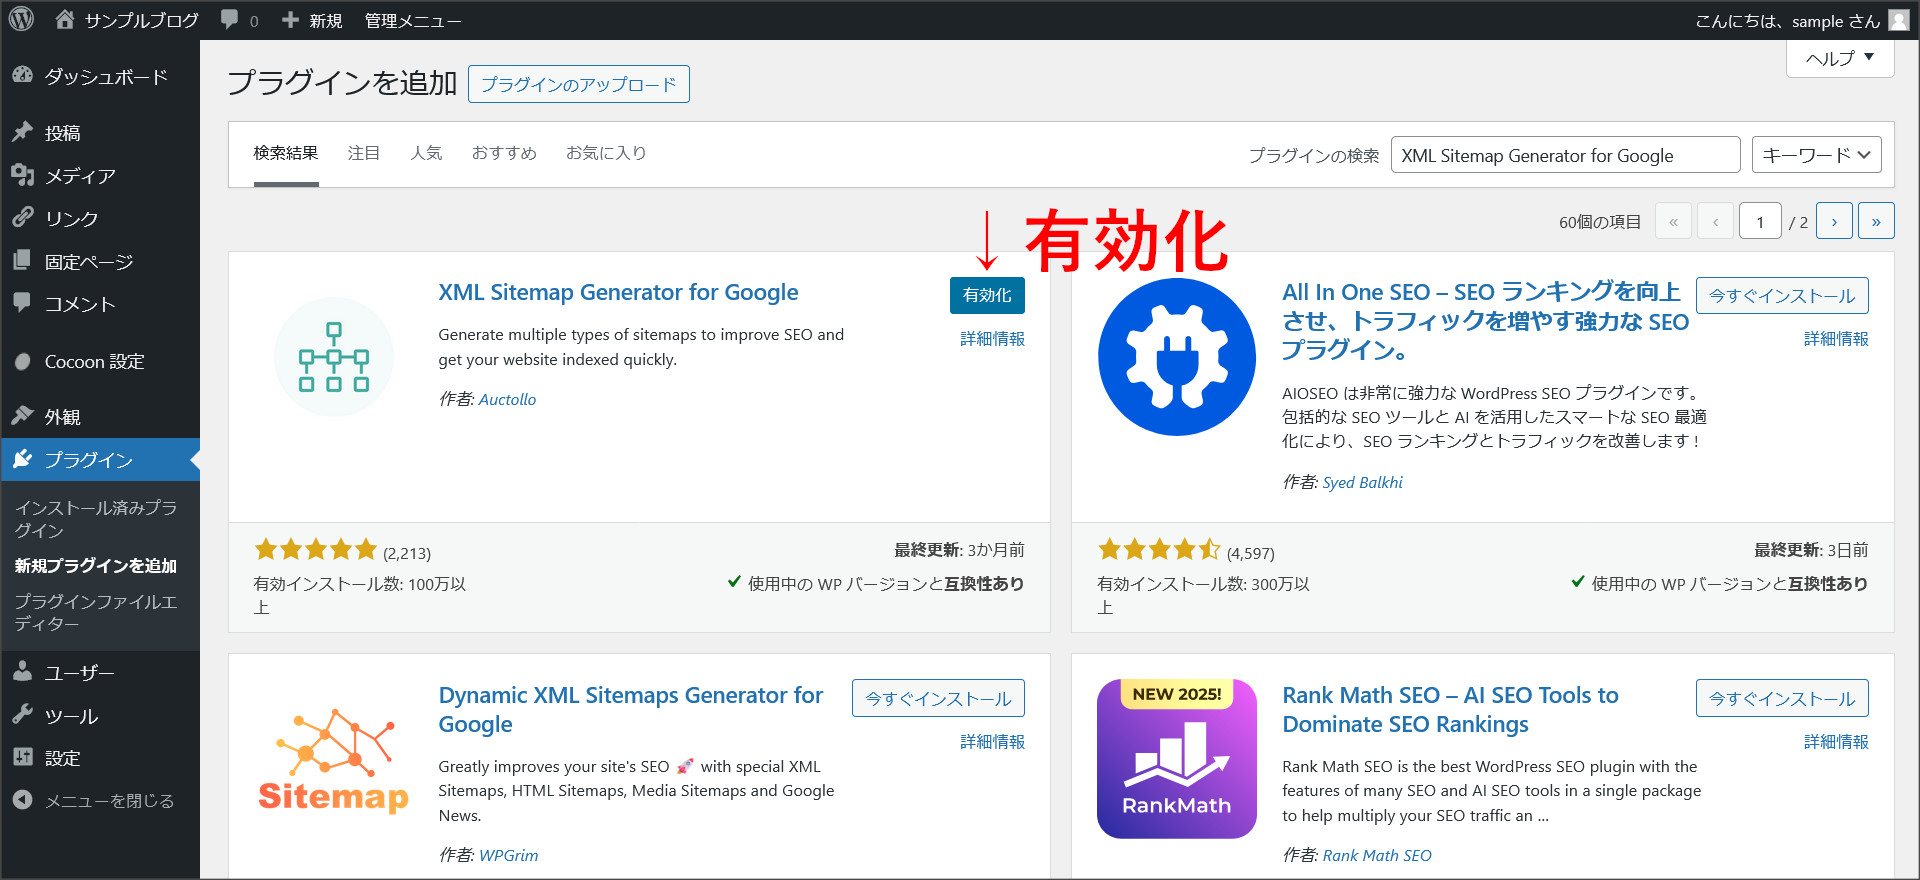Select 新規プラグインを追加 submenu item
This screenshot has height=880, width=1920.
[x=96, y=565]
